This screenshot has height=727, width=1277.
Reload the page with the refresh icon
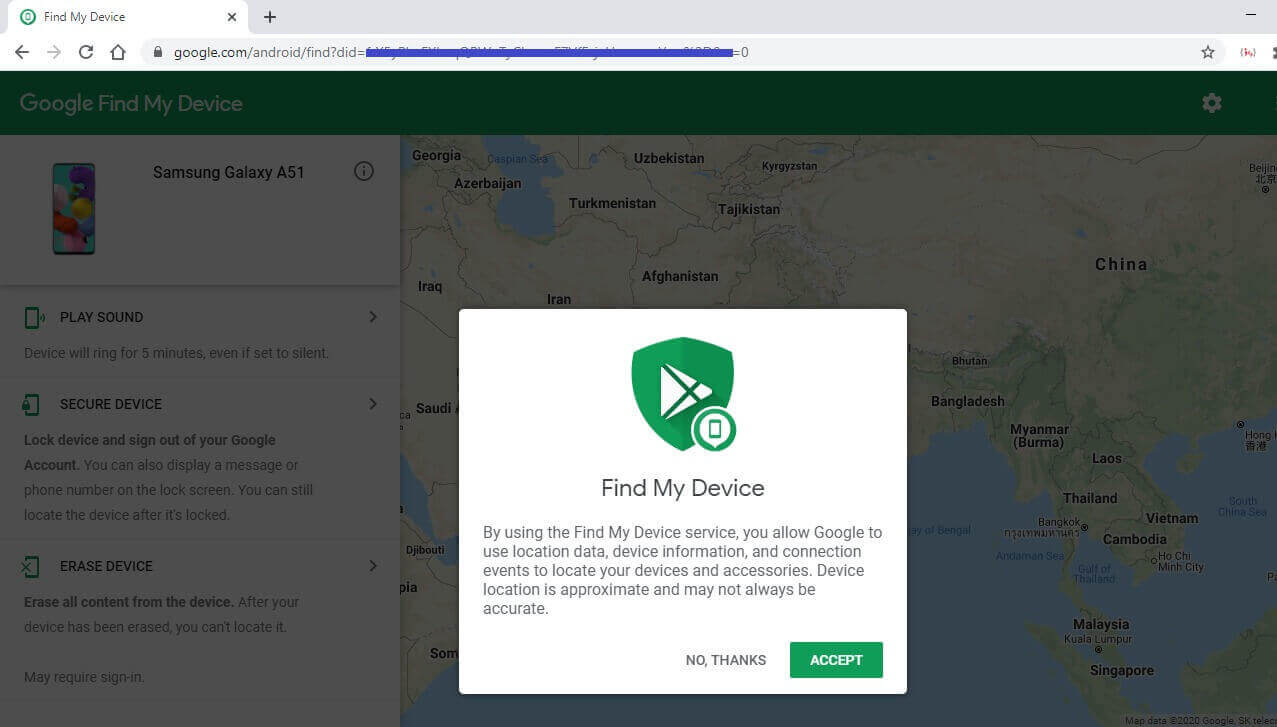(x=86, y=52)
